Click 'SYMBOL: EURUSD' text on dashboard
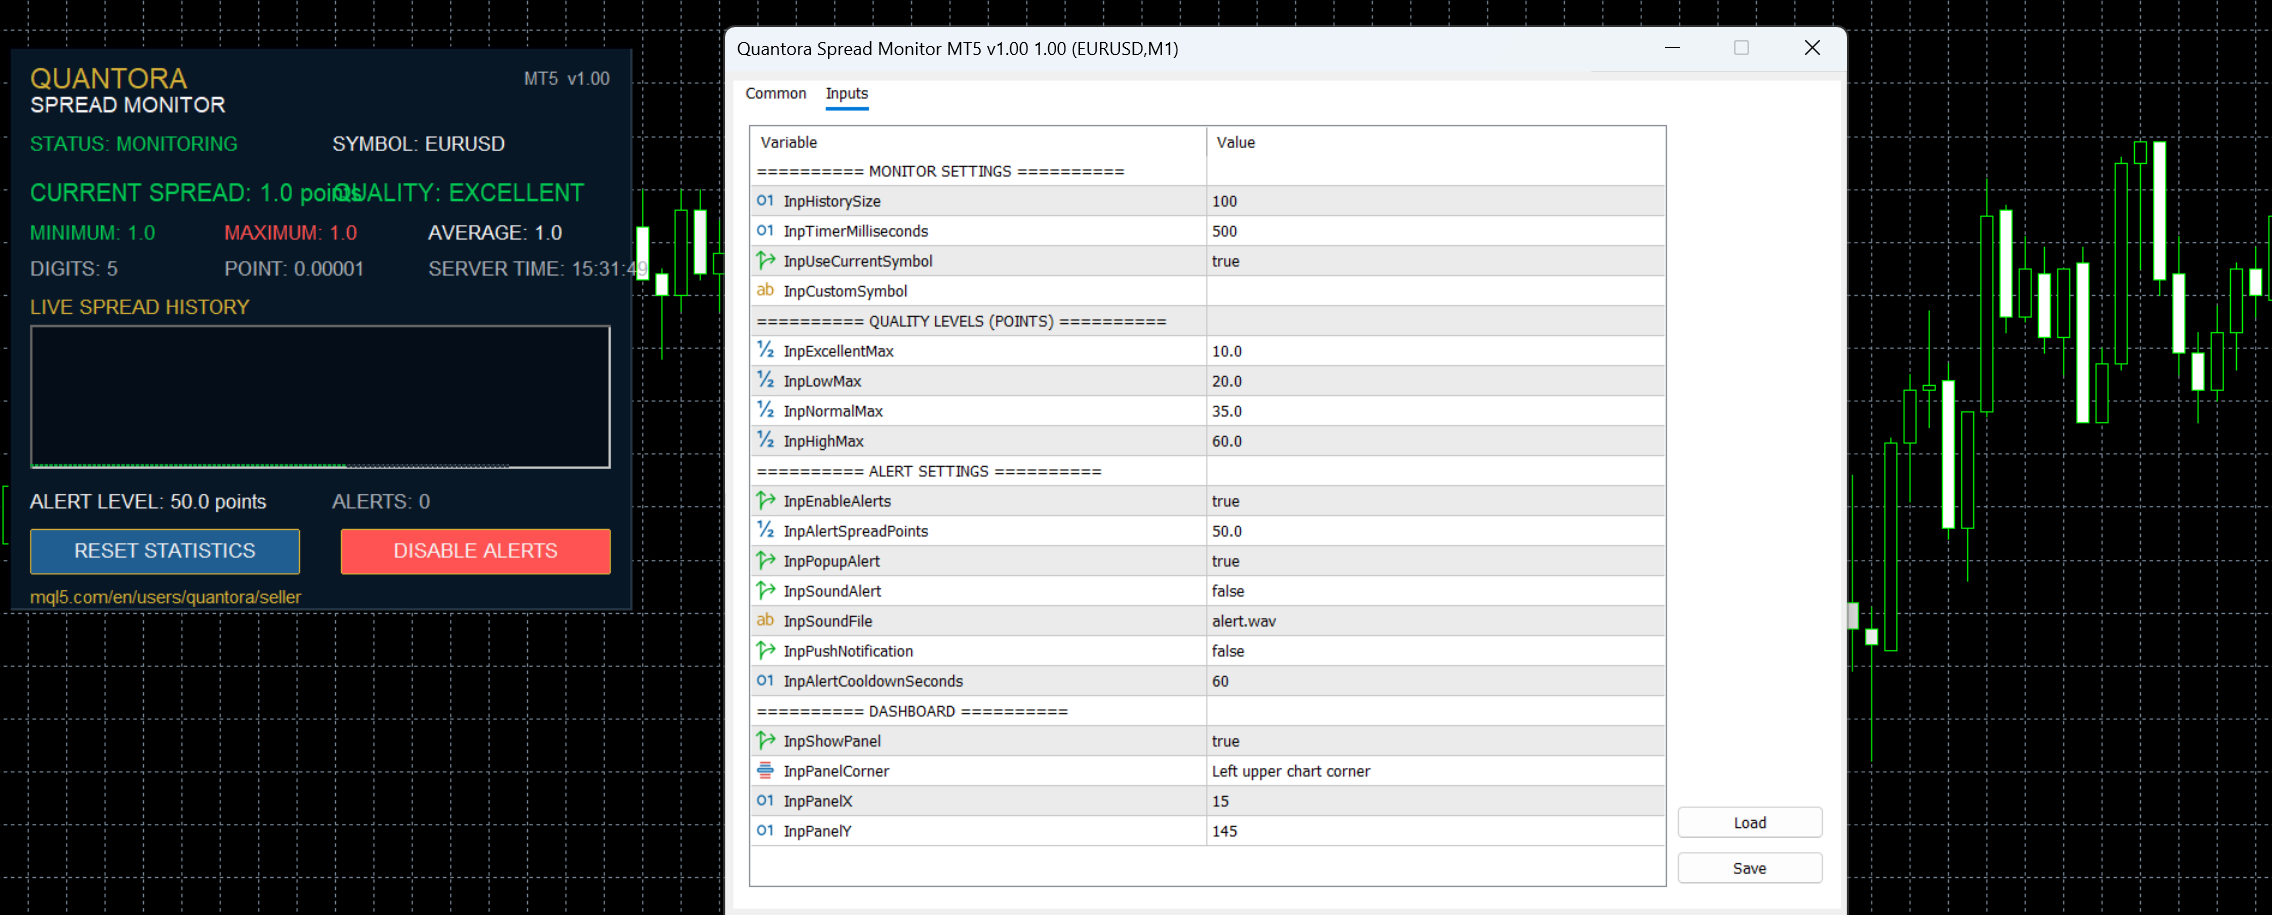The height and width of the screenshot is (915, 2272). (418, 144)
